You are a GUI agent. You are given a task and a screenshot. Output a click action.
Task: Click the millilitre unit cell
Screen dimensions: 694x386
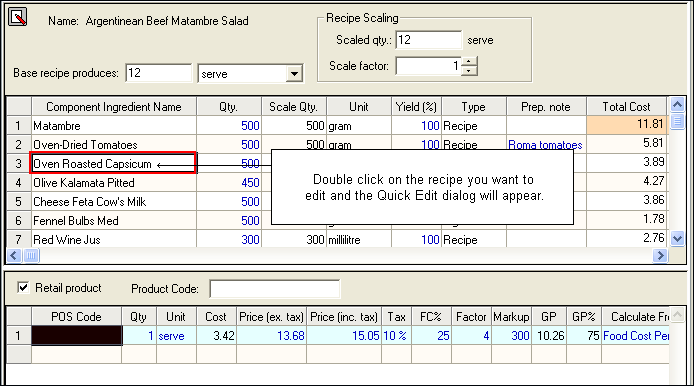359,239
